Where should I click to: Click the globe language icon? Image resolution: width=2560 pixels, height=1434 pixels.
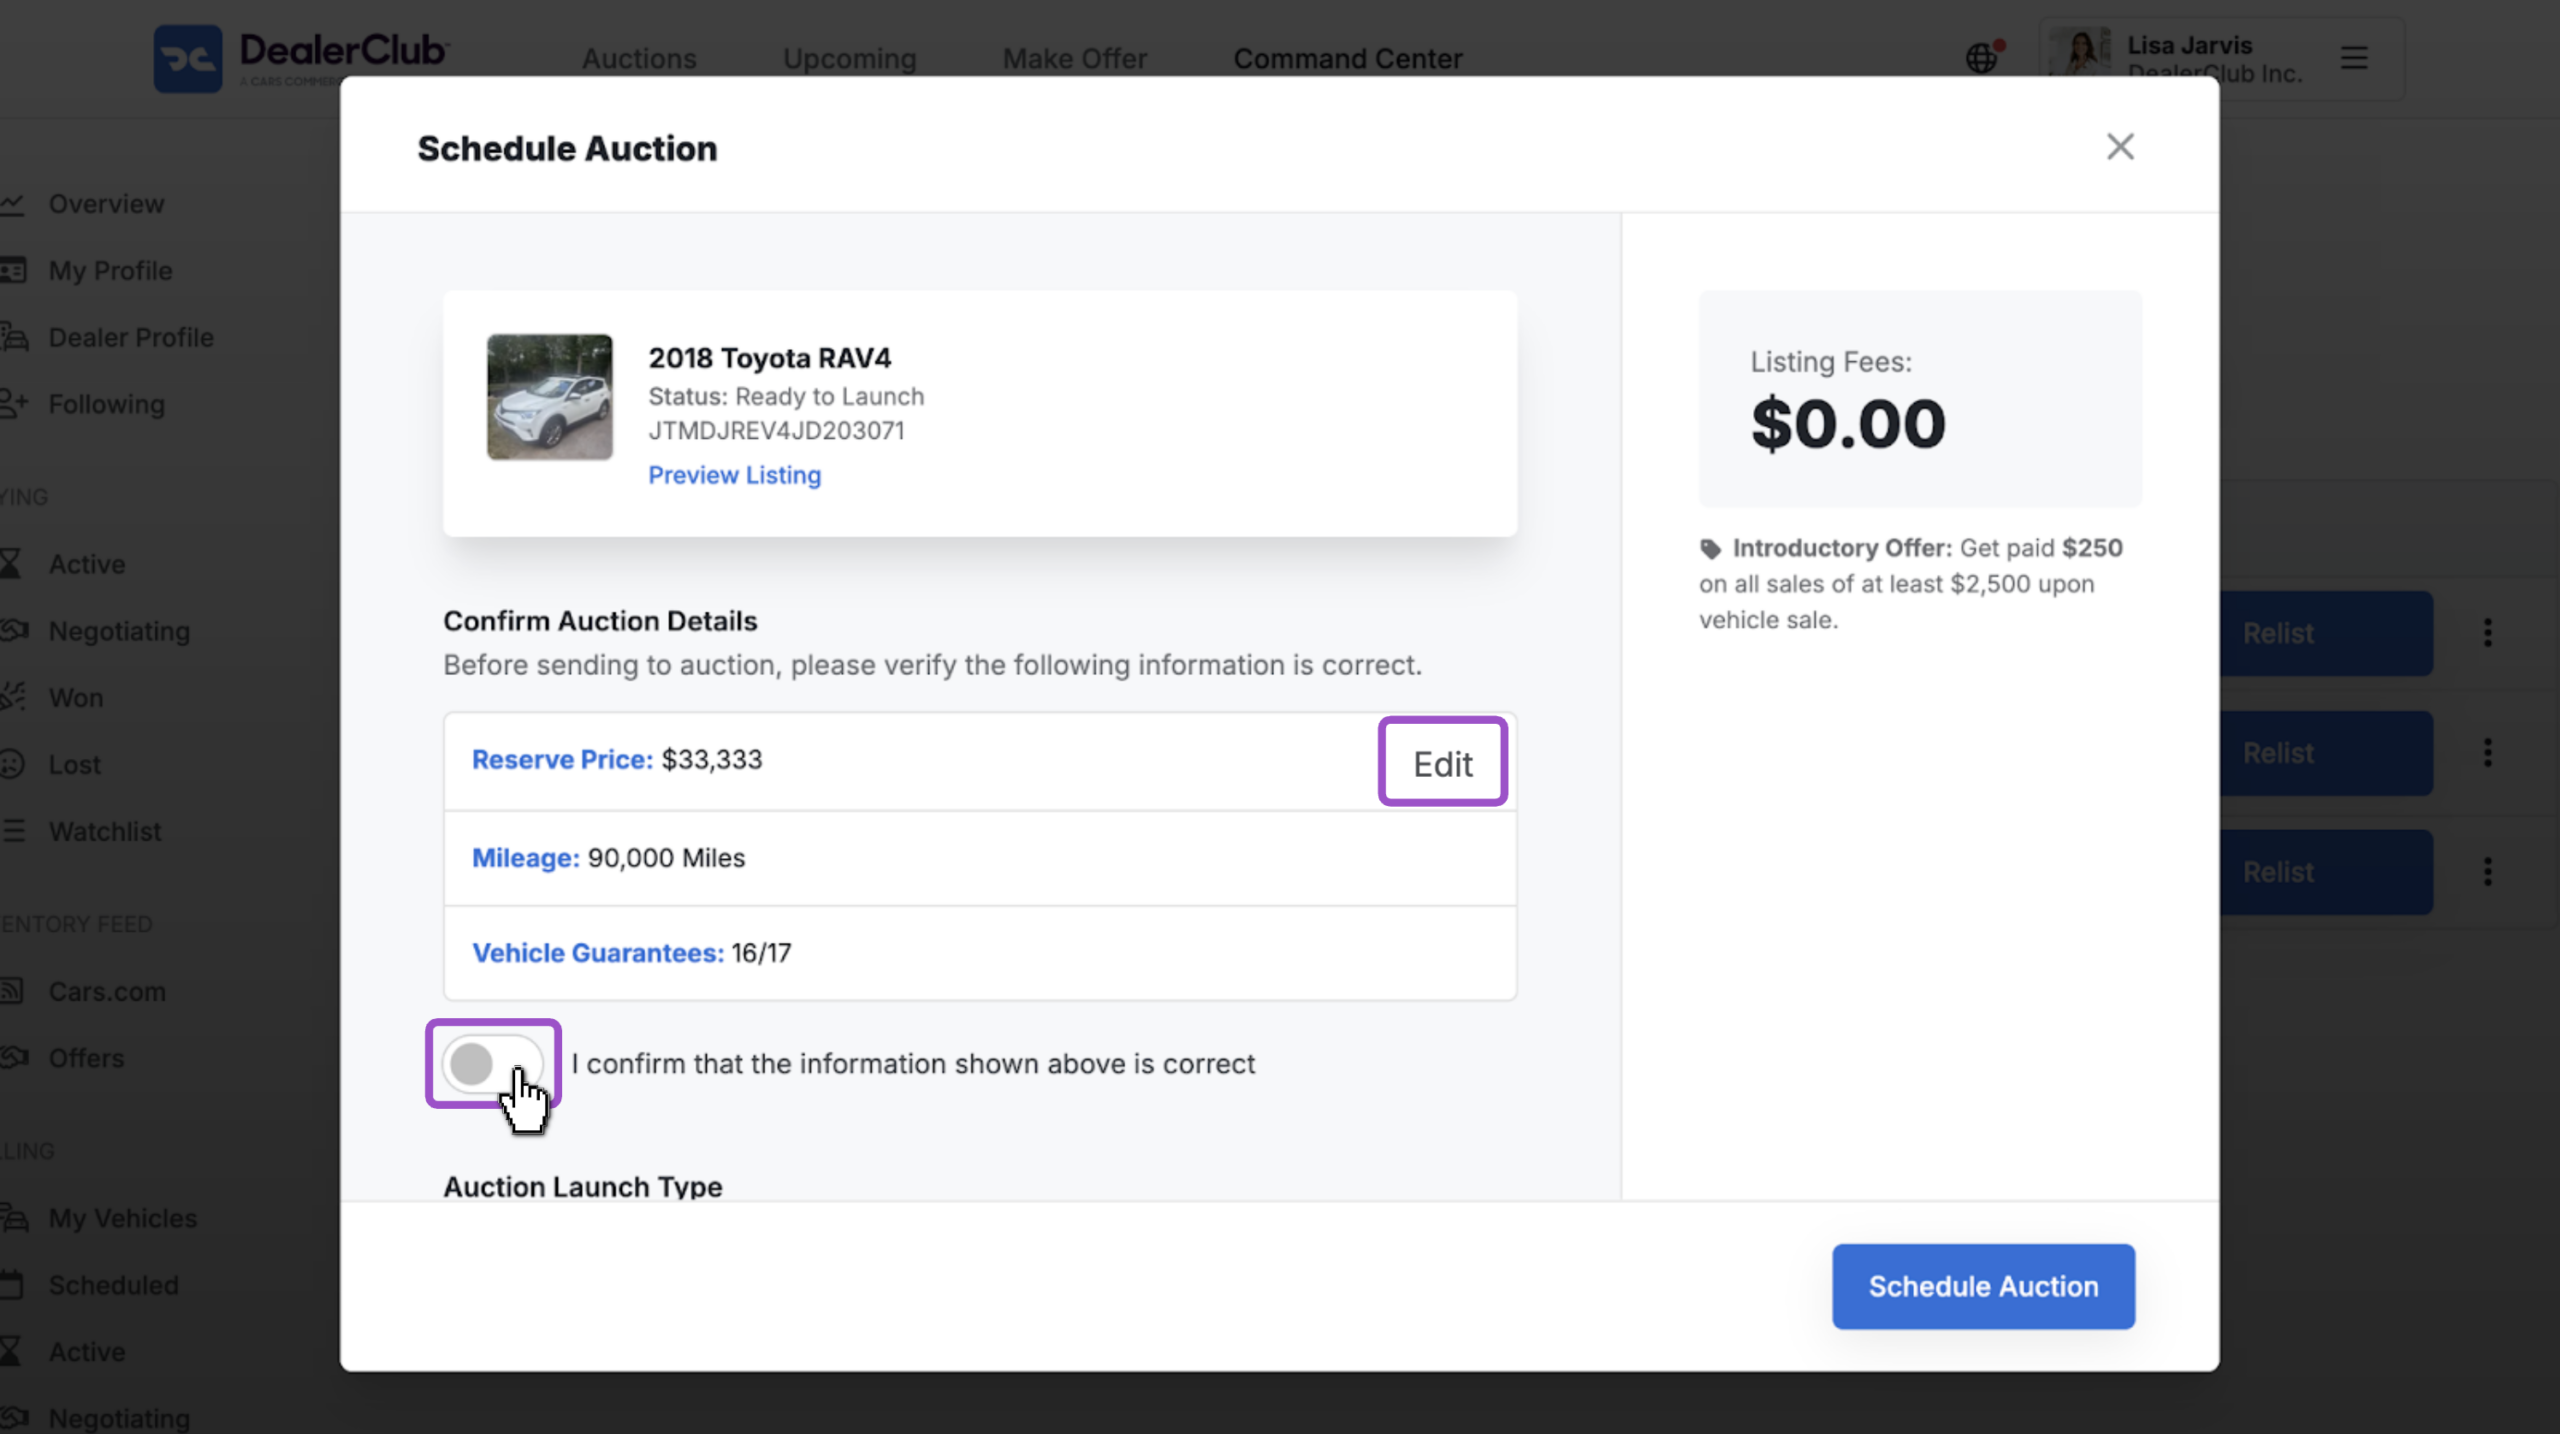(x=1982, y=58)
